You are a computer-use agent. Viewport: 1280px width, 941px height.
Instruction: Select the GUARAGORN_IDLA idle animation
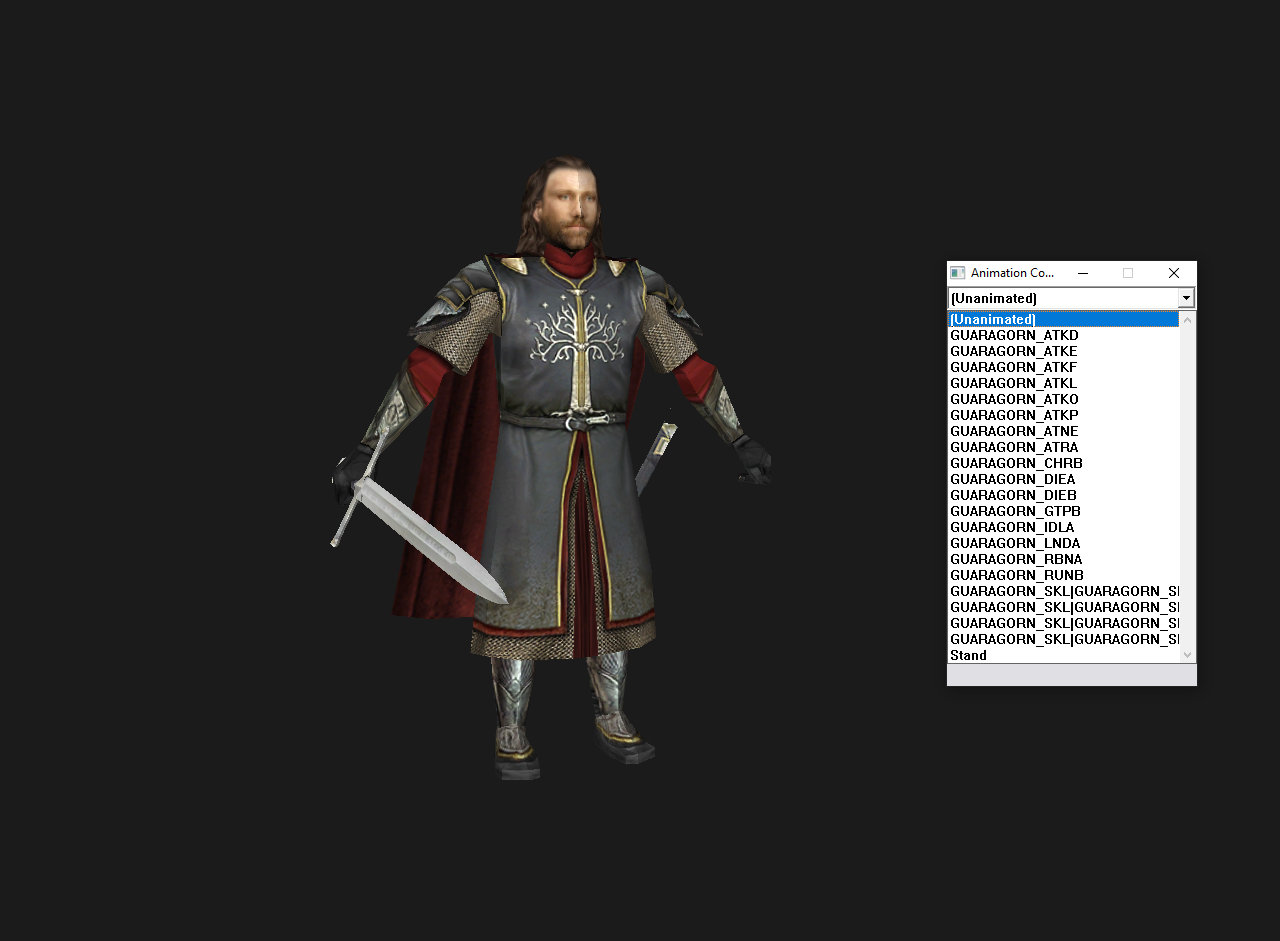(x=1064, y=527)
